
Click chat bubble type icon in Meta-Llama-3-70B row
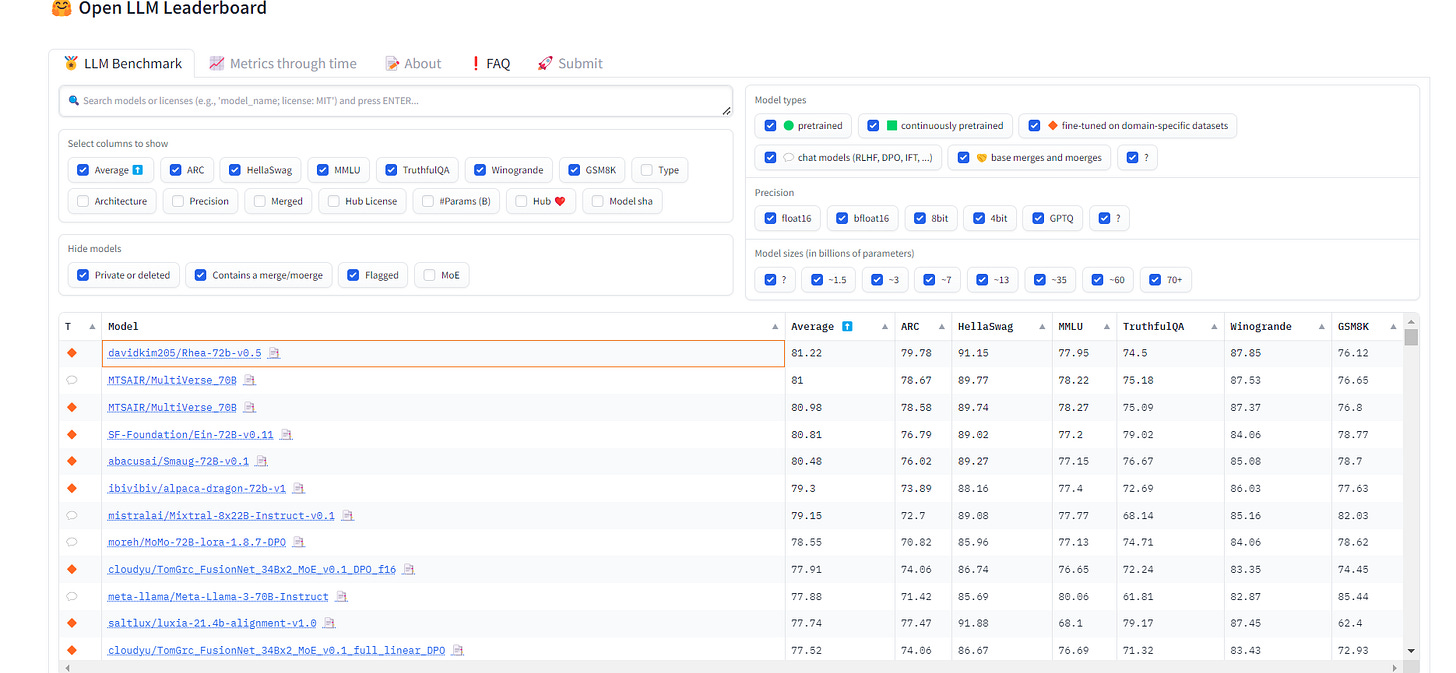(71, 596)
